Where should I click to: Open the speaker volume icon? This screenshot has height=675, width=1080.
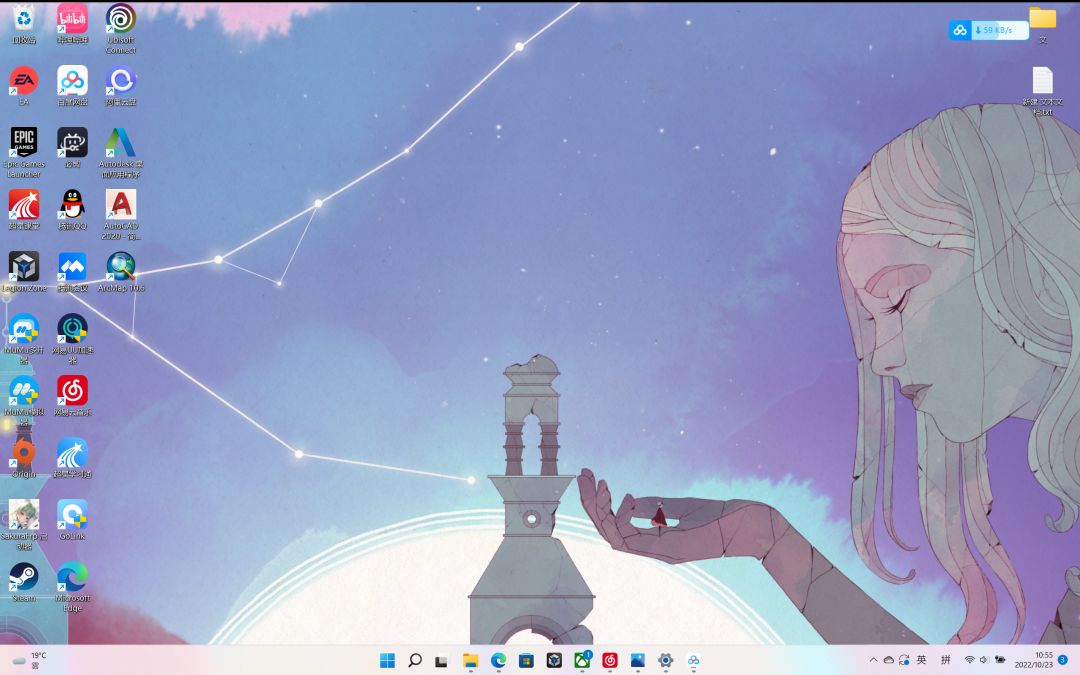(984, 660)
